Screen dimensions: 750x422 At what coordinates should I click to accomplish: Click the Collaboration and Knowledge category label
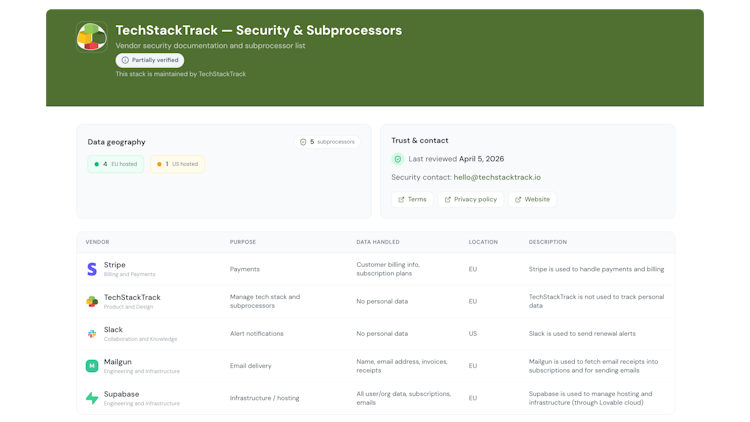[x=140, y=339]
